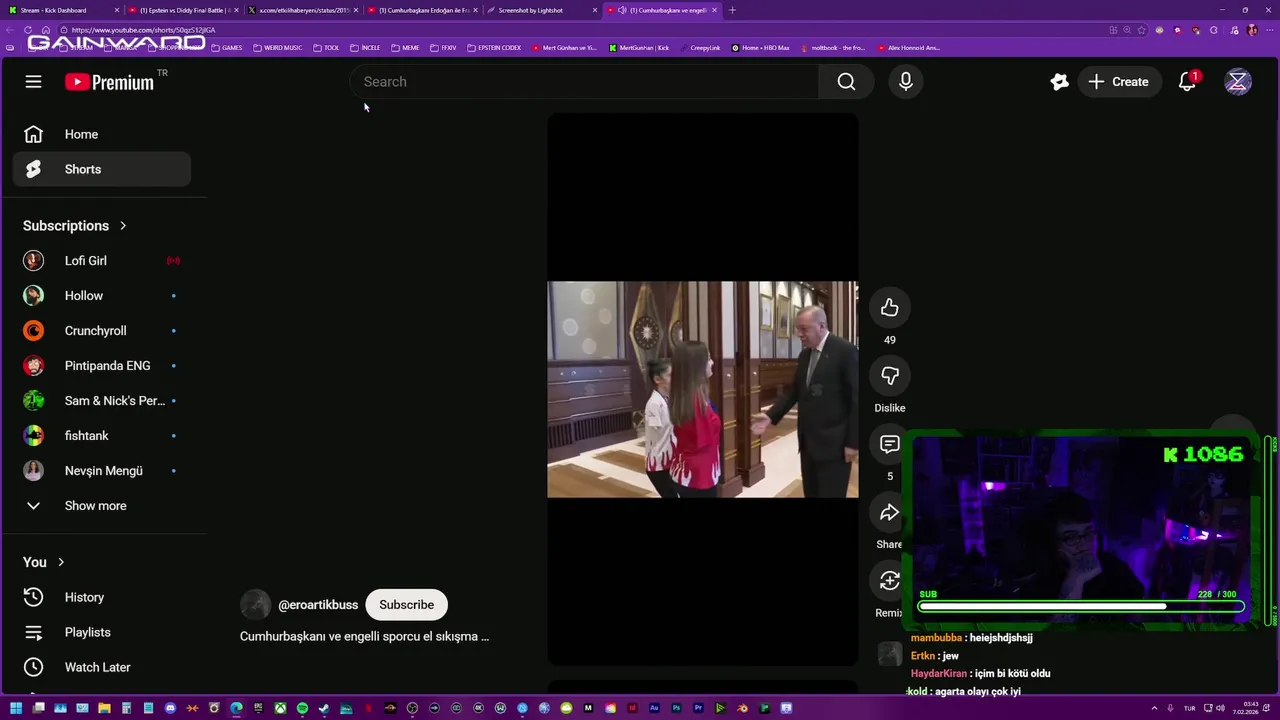1280x720 pixels.
Task: Dislike this Short with thumbs down
Action: (x=890, y=376)
